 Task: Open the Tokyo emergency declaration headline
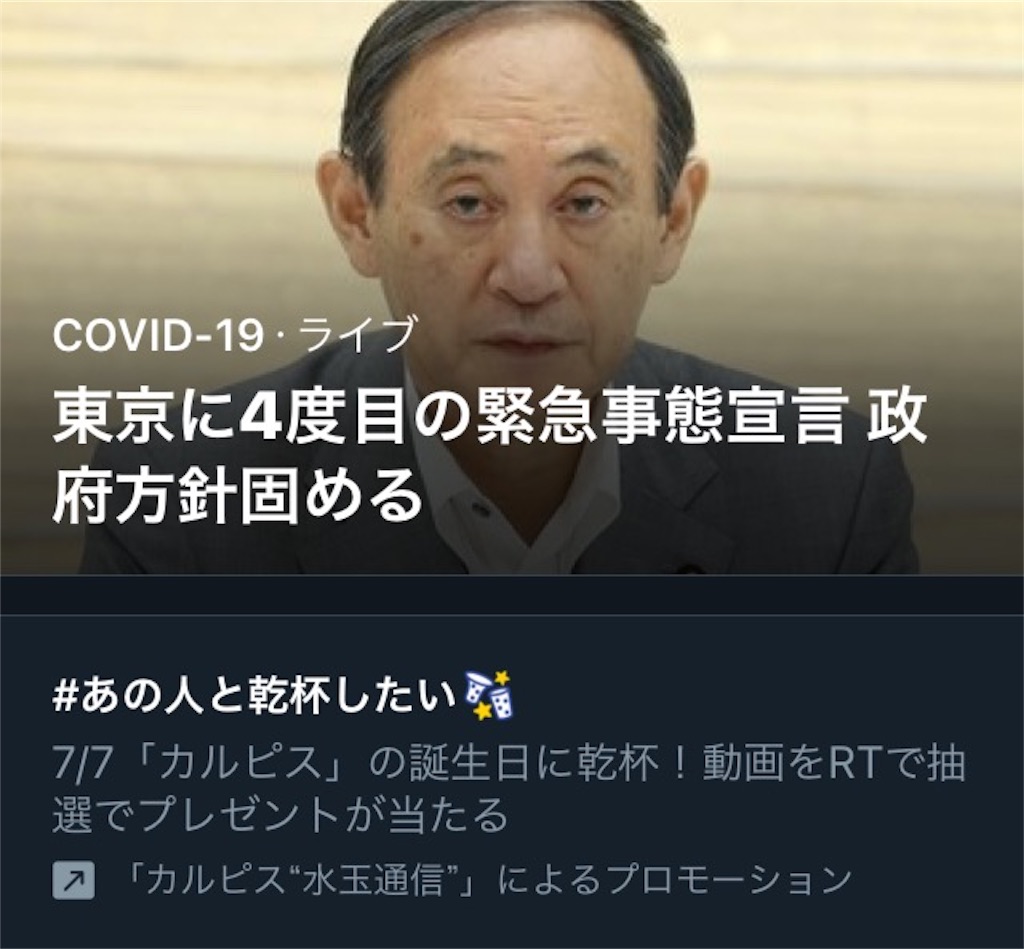click(489, 457)
